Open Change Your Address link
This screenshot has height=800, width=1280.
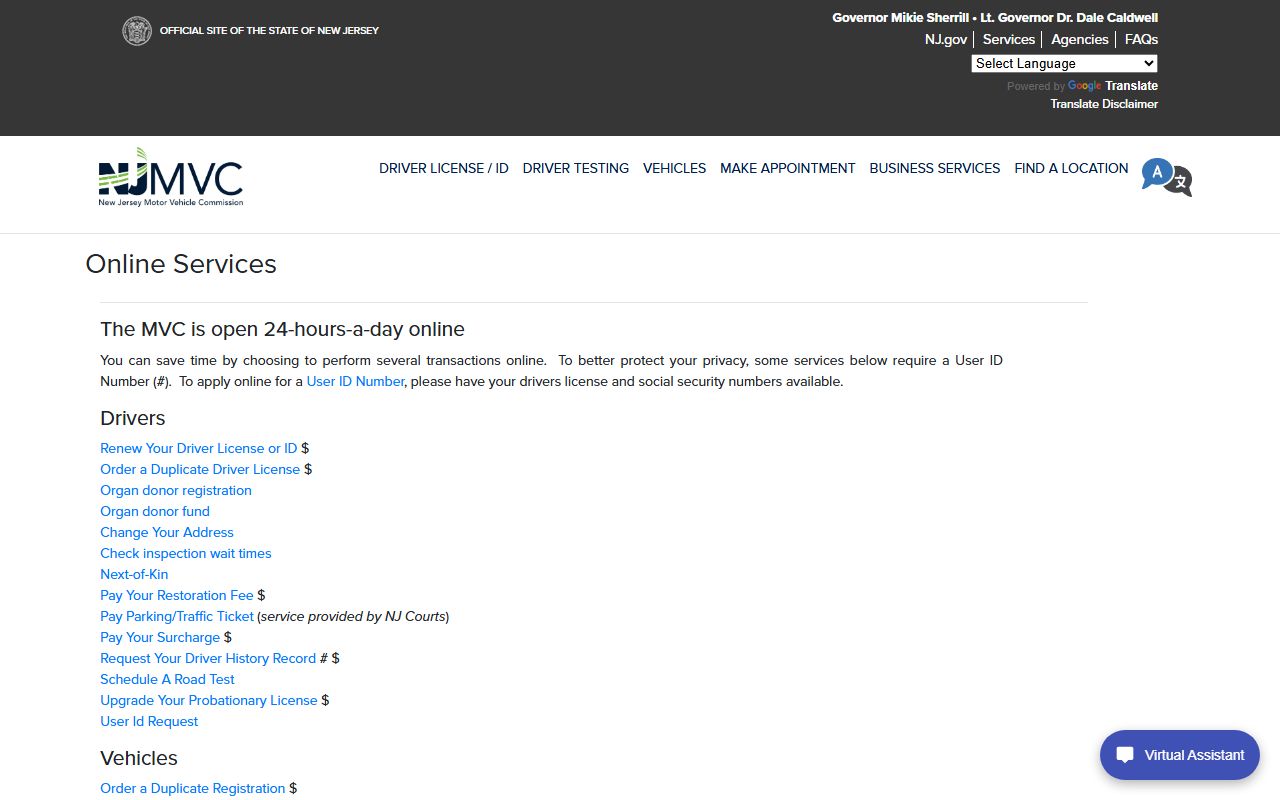[167, 532]
